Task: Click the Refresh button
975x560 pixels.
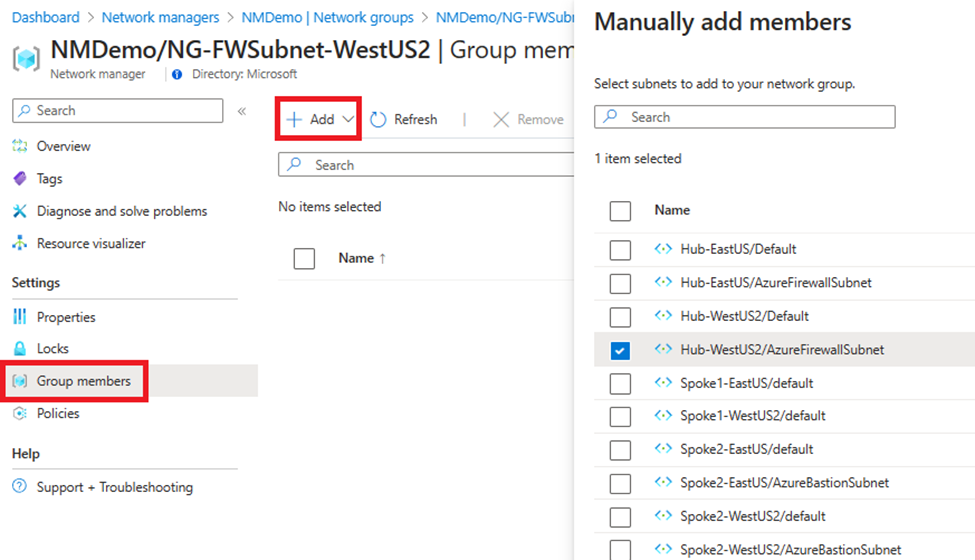Action: point(404,119)
